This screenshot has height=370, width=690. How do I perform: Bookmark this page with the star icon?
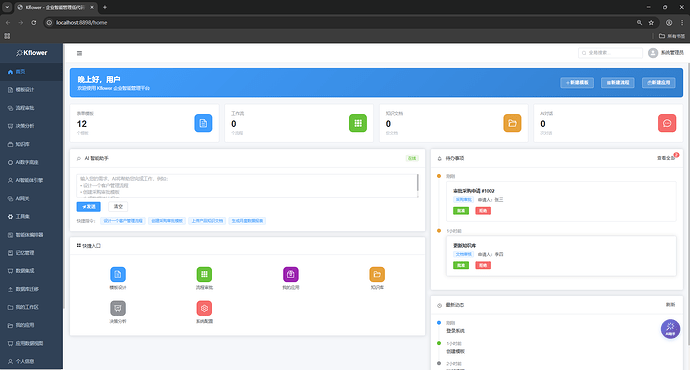pyautogui.click(x=651, y=22)
